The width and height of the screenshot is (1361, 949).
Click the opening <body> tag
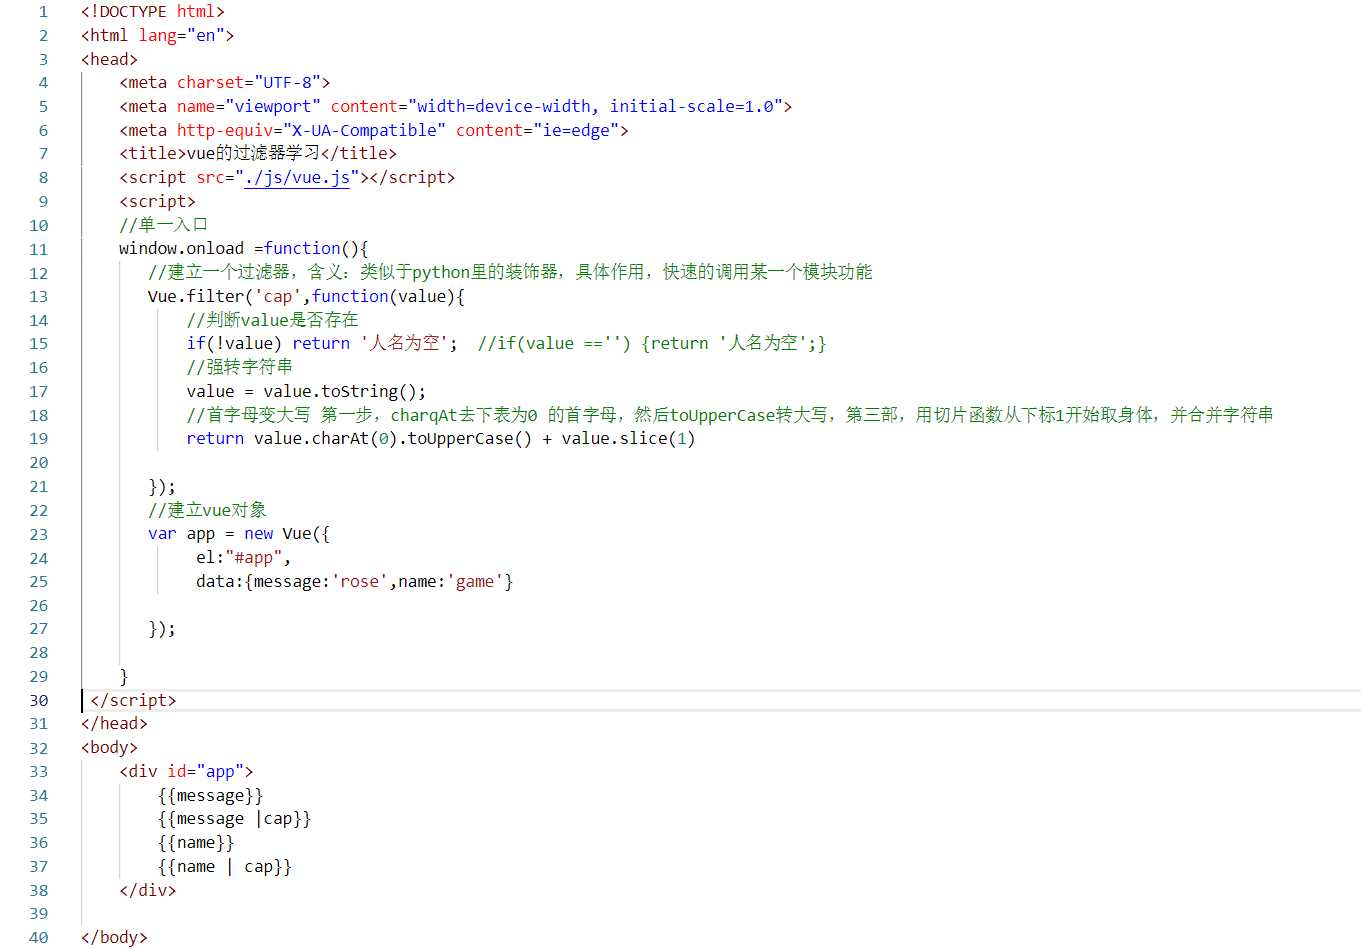point(109,747)
